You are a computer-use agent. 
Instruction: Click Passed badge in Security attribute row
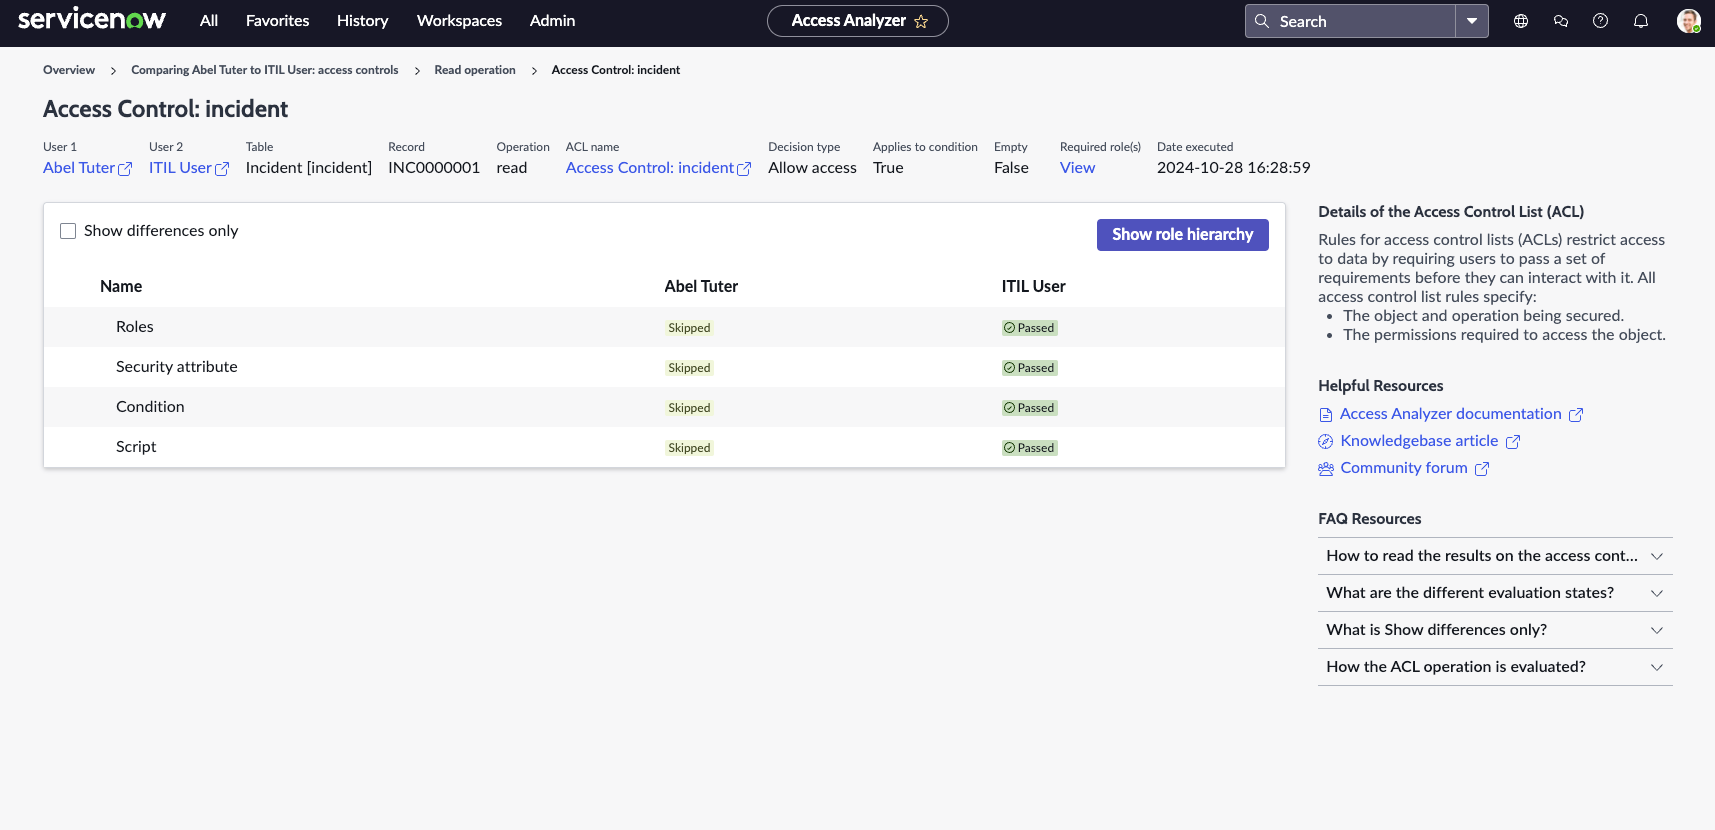[x=1030, y=368]
